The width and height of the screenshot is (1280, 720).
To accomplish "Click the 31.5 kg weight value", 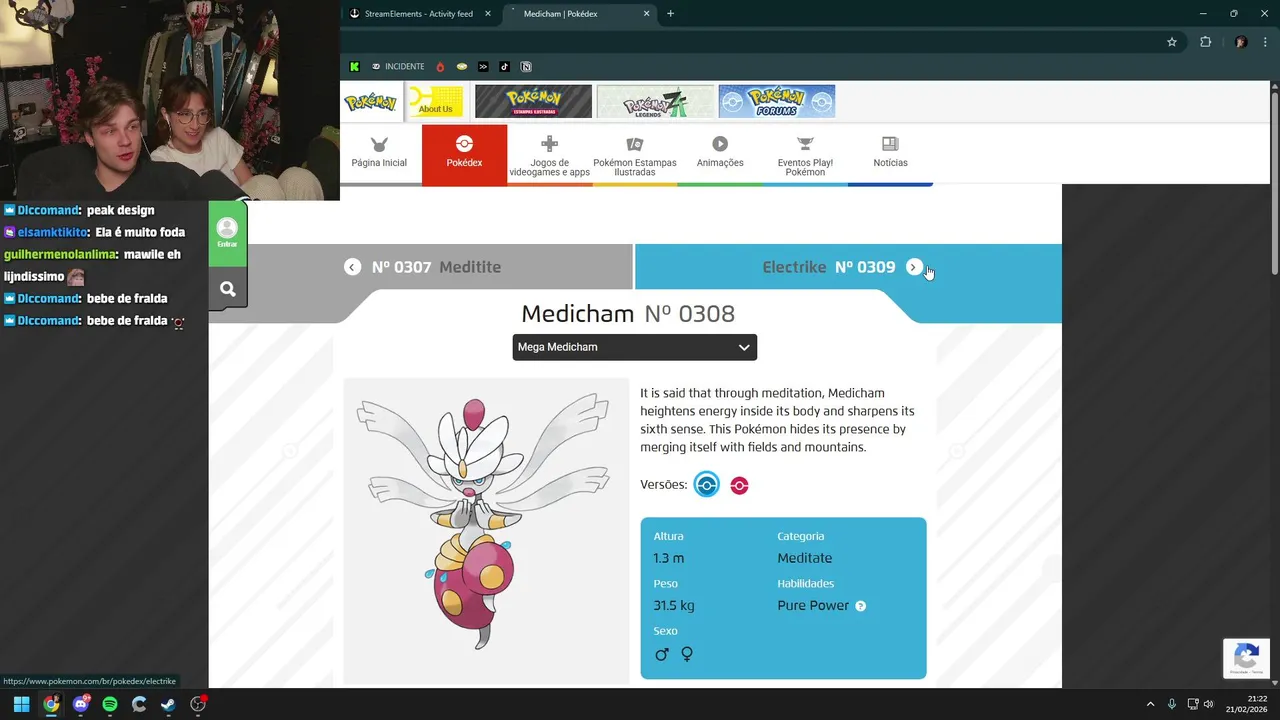I will [674, 606].
